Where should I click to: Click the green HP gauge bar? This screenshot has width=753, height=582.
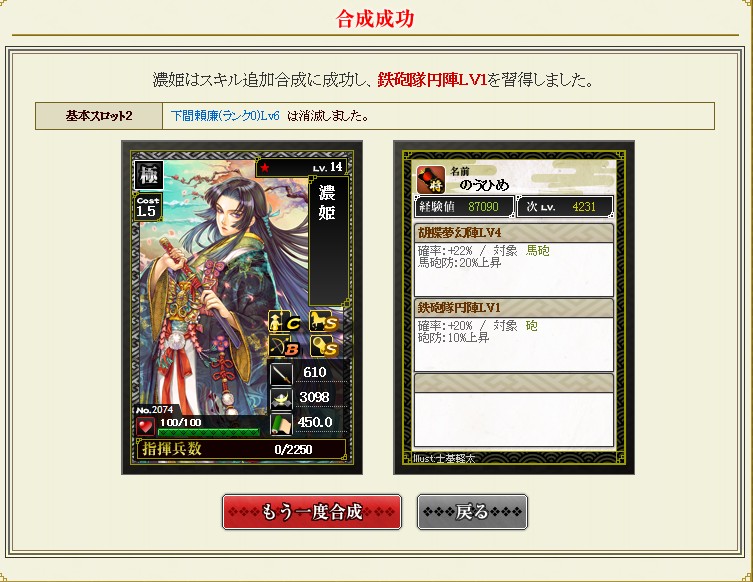pyautogui.click(x=208, y=433)
